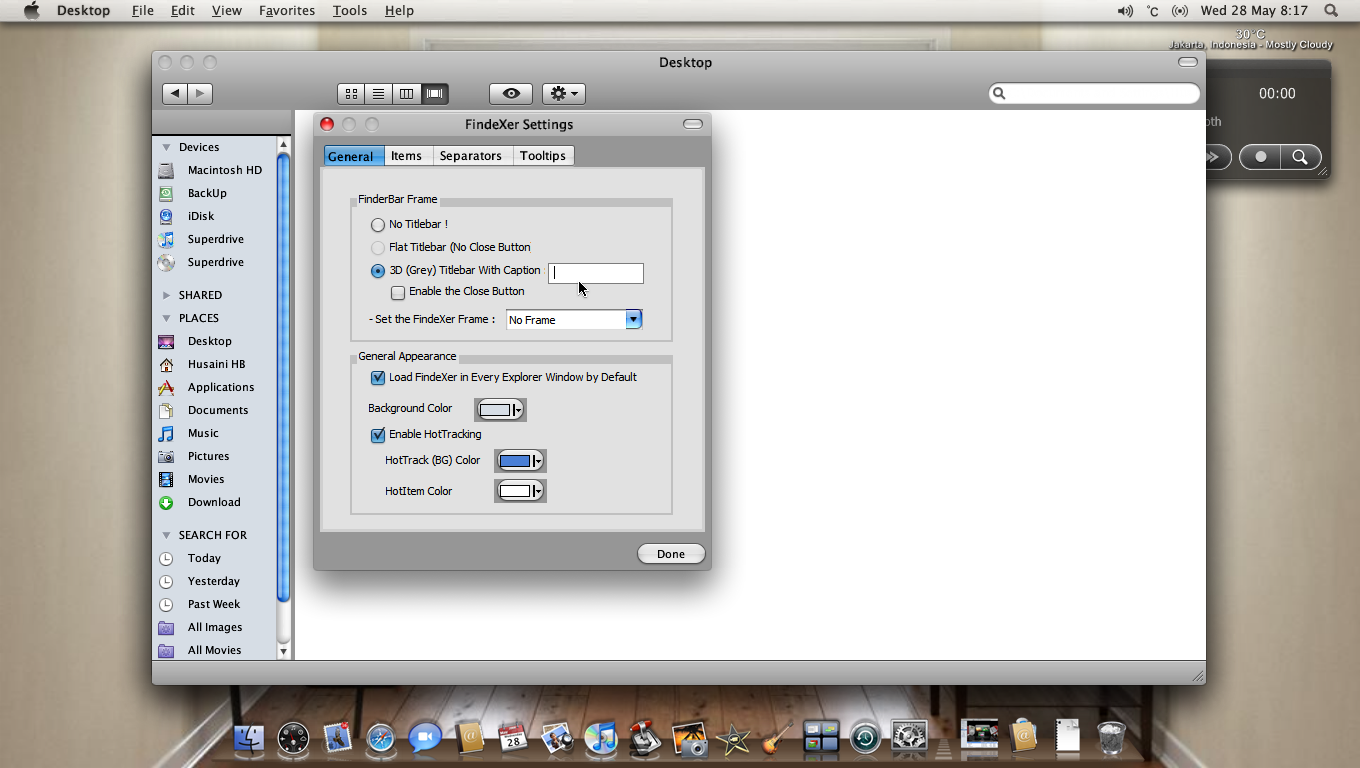
Task: Open the File menu
Action: click(x=142, y=10)
